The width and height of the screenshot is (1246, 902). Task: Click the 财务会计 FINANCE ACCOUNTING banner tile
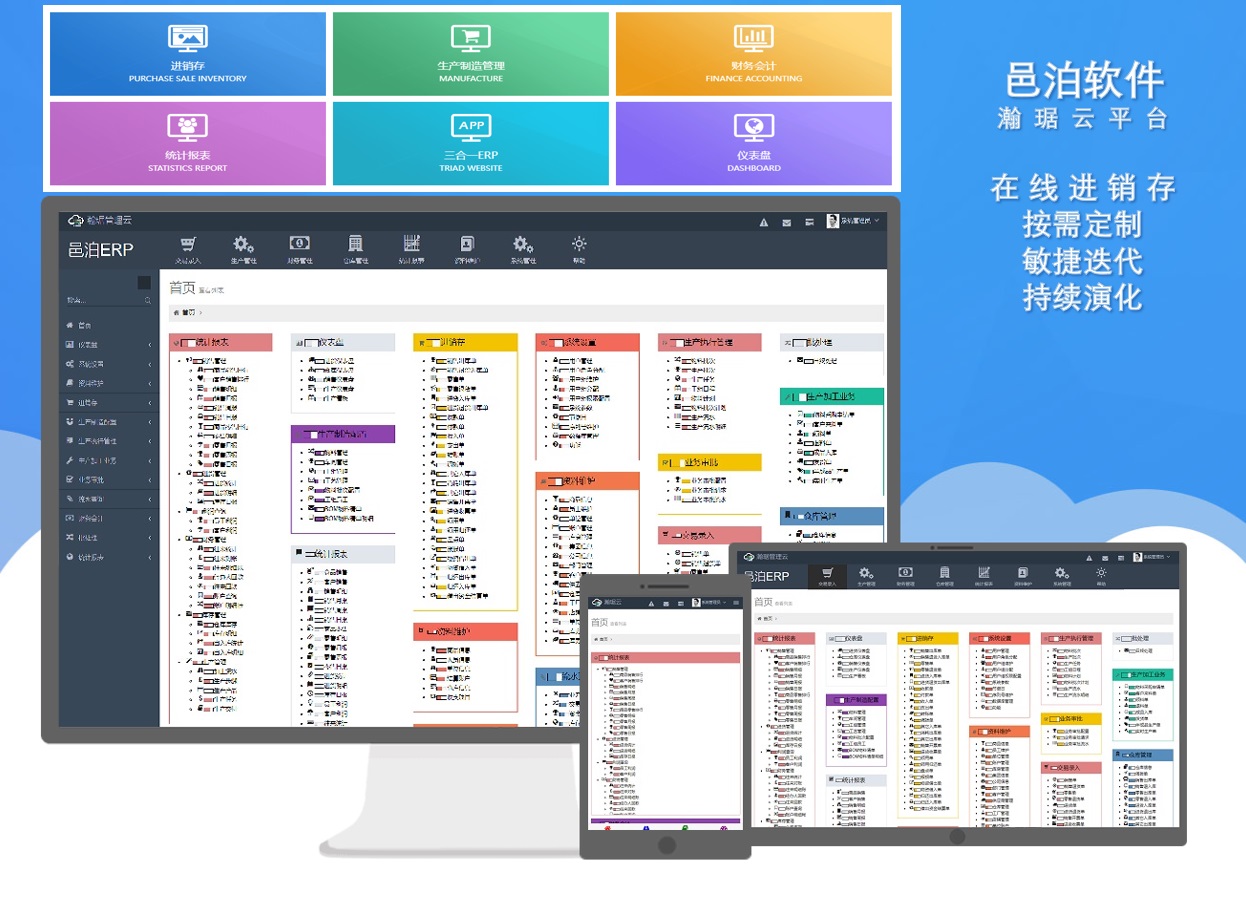tap(753, 54)
